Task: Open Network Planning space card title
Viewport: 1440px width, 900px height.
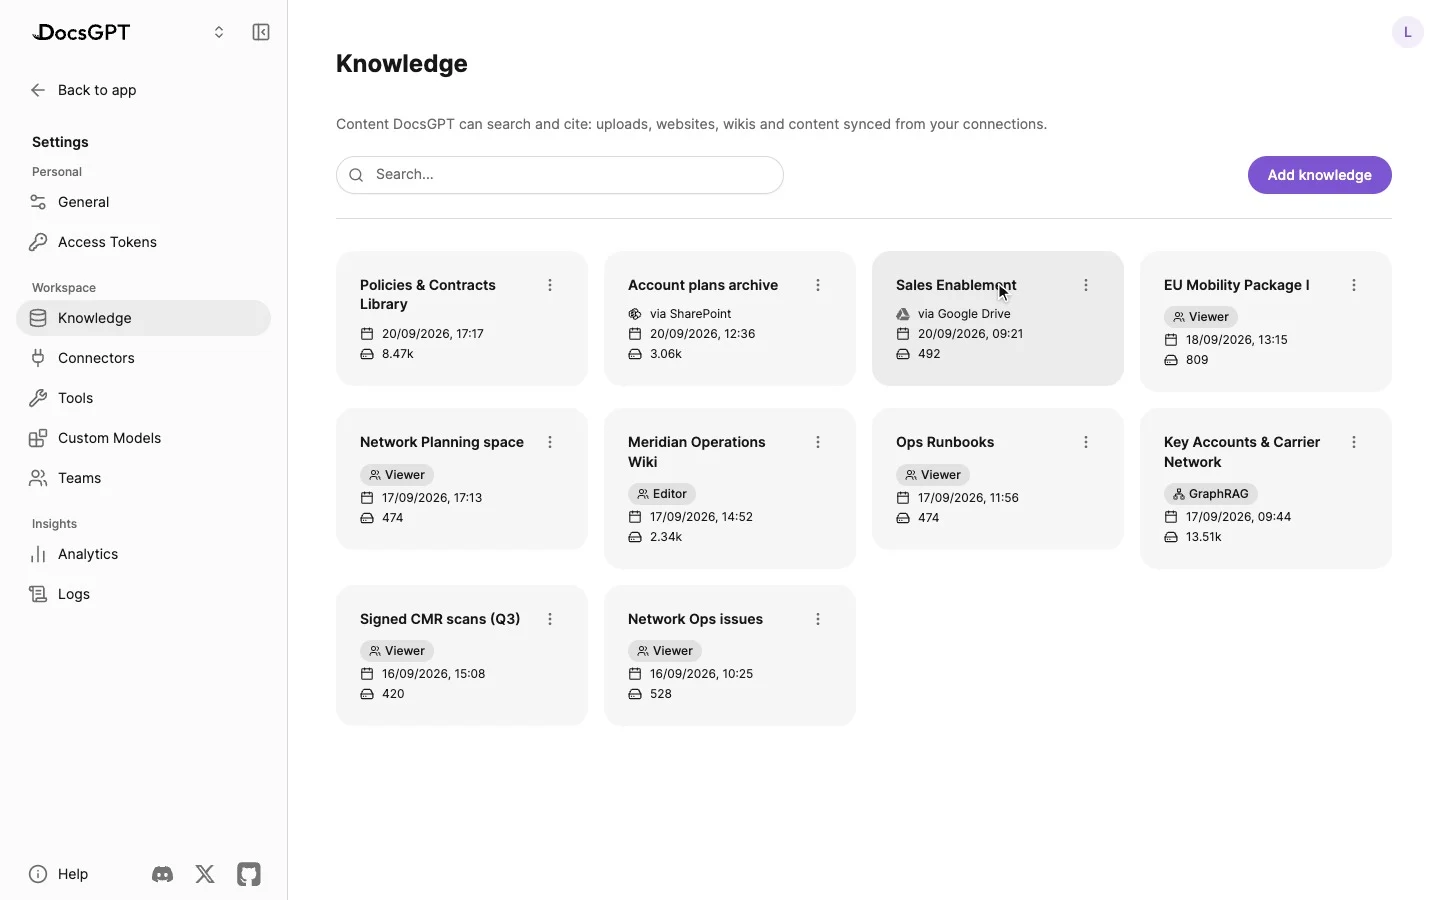Action: coord(442,442)
